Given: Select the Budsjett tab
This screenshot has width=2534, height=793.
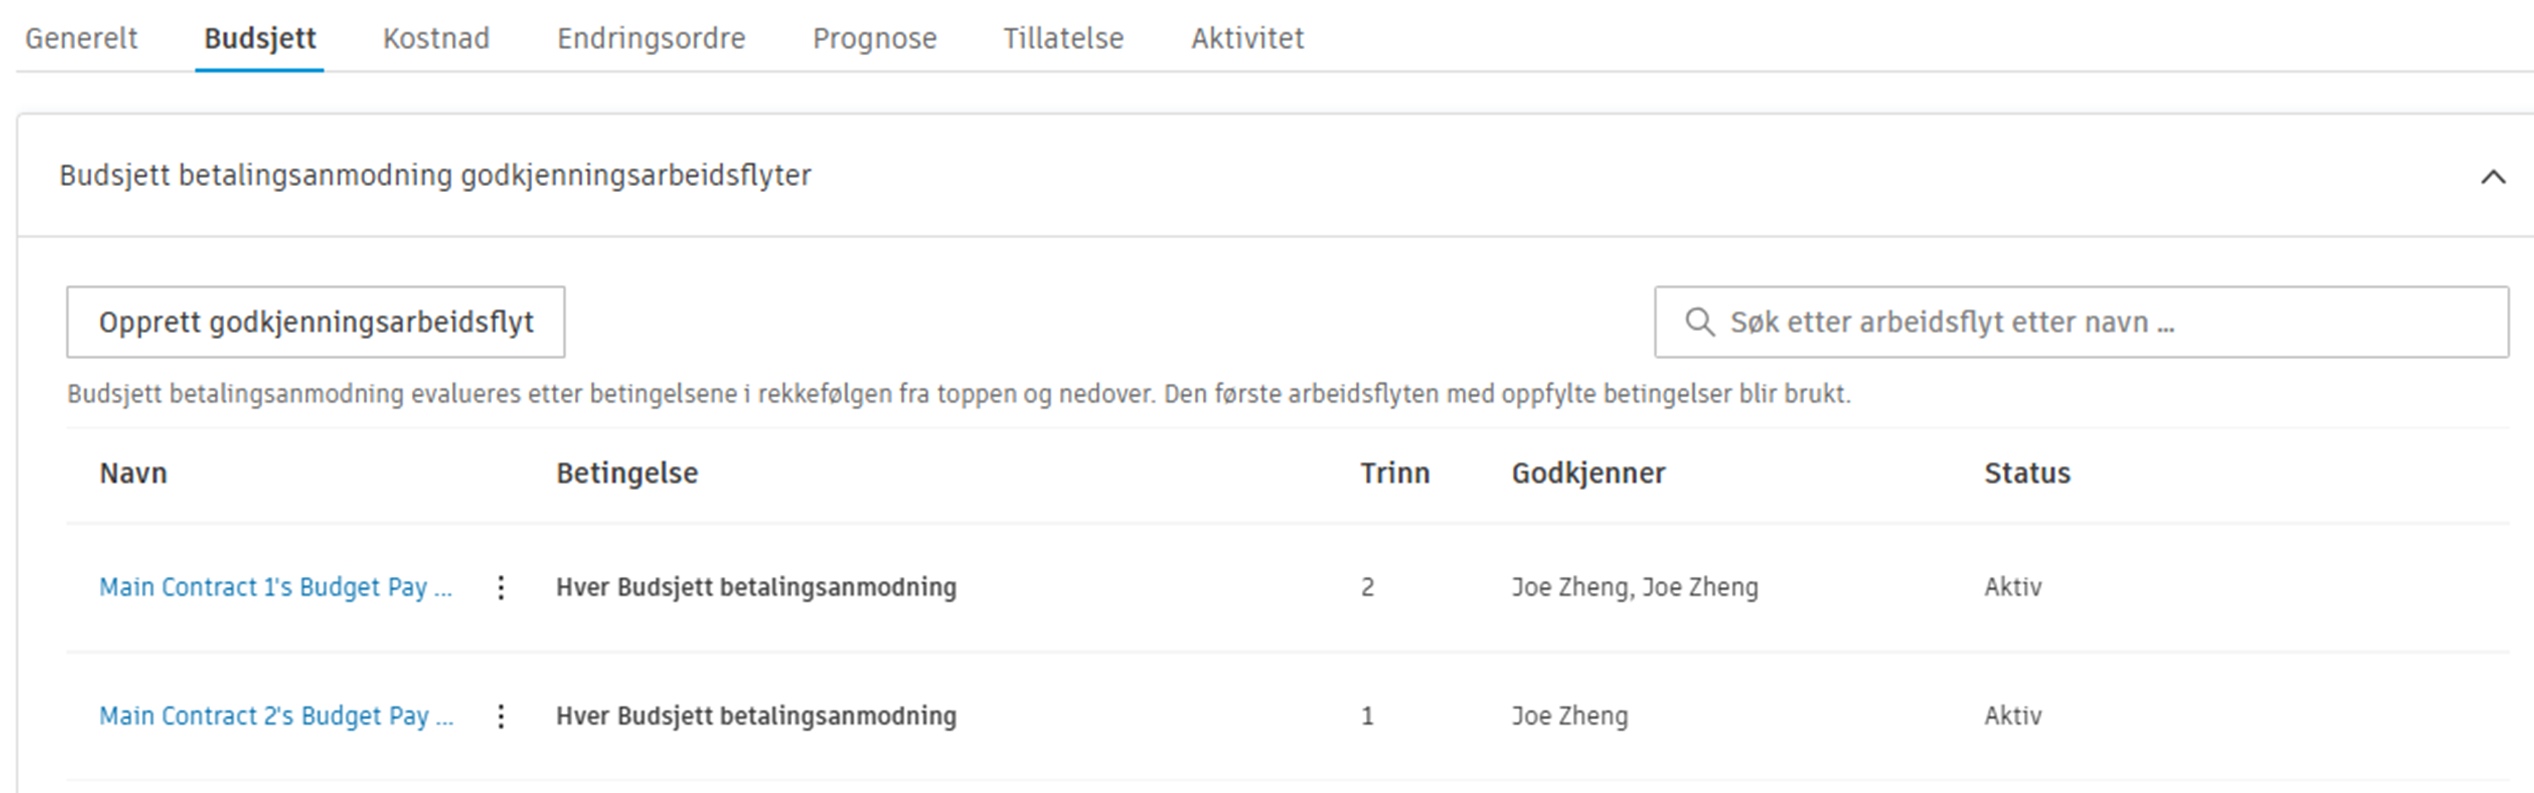Looking at the screenshot, I should point(260,38).
